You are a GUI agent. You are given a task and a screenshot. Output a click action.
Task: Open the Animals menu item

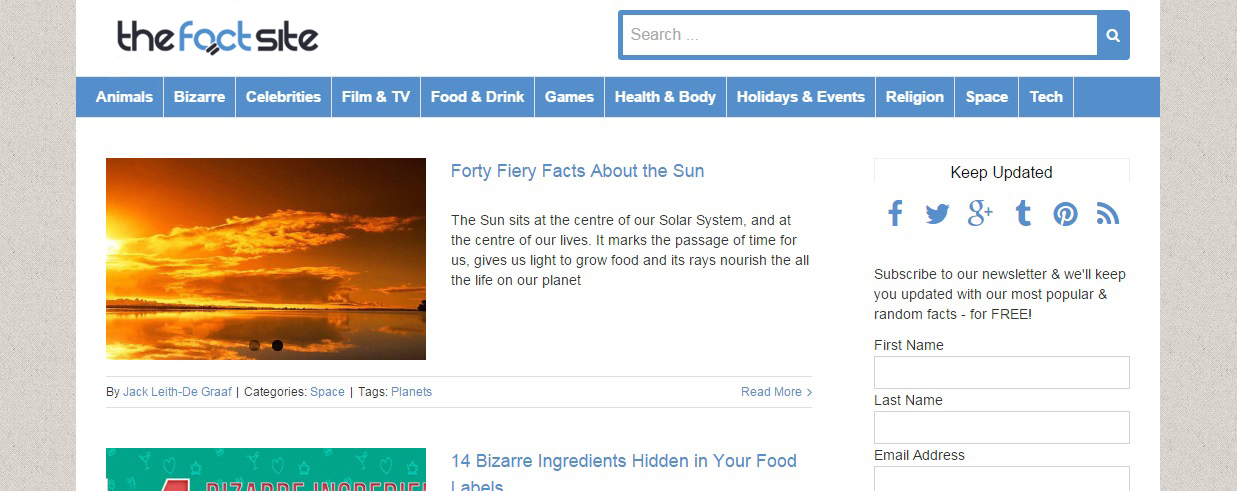click(x=124, y=97)
